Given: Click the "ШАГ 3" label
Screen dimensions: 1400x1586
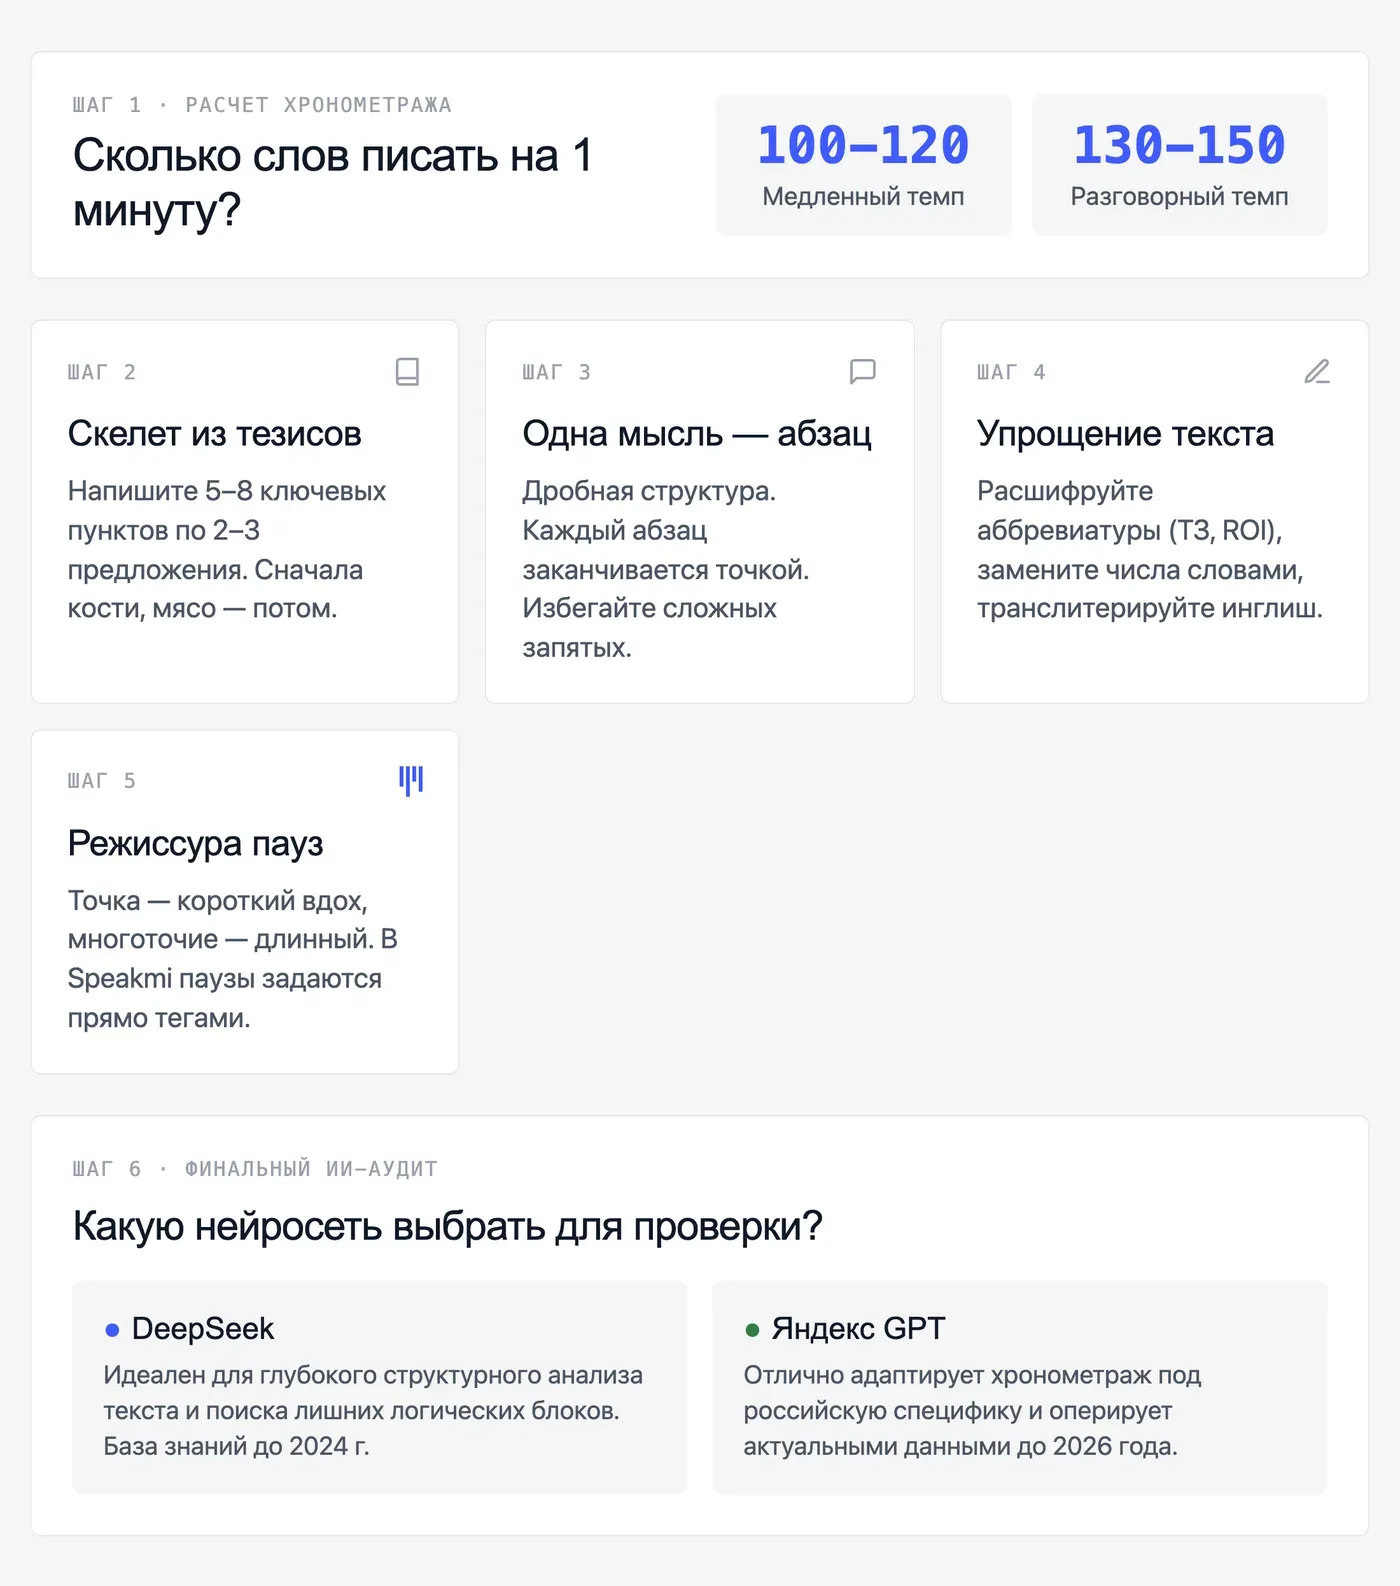Looking at the screenshot, I should (x=556, y=373).
